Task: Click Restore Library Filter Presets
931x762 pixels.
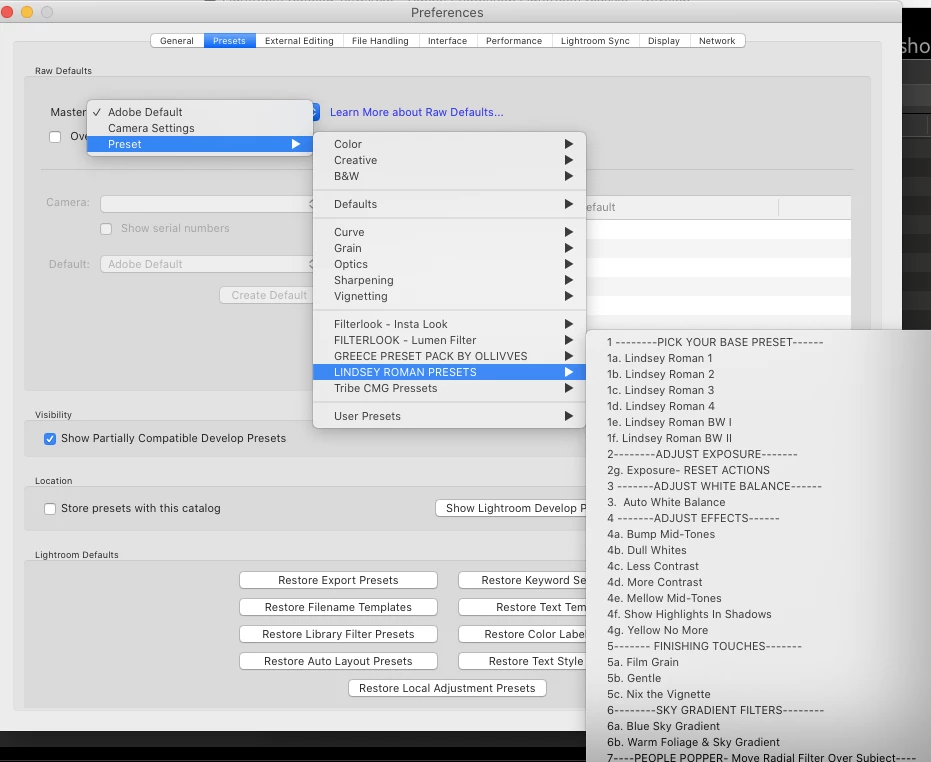Action: tap(338, 634)
